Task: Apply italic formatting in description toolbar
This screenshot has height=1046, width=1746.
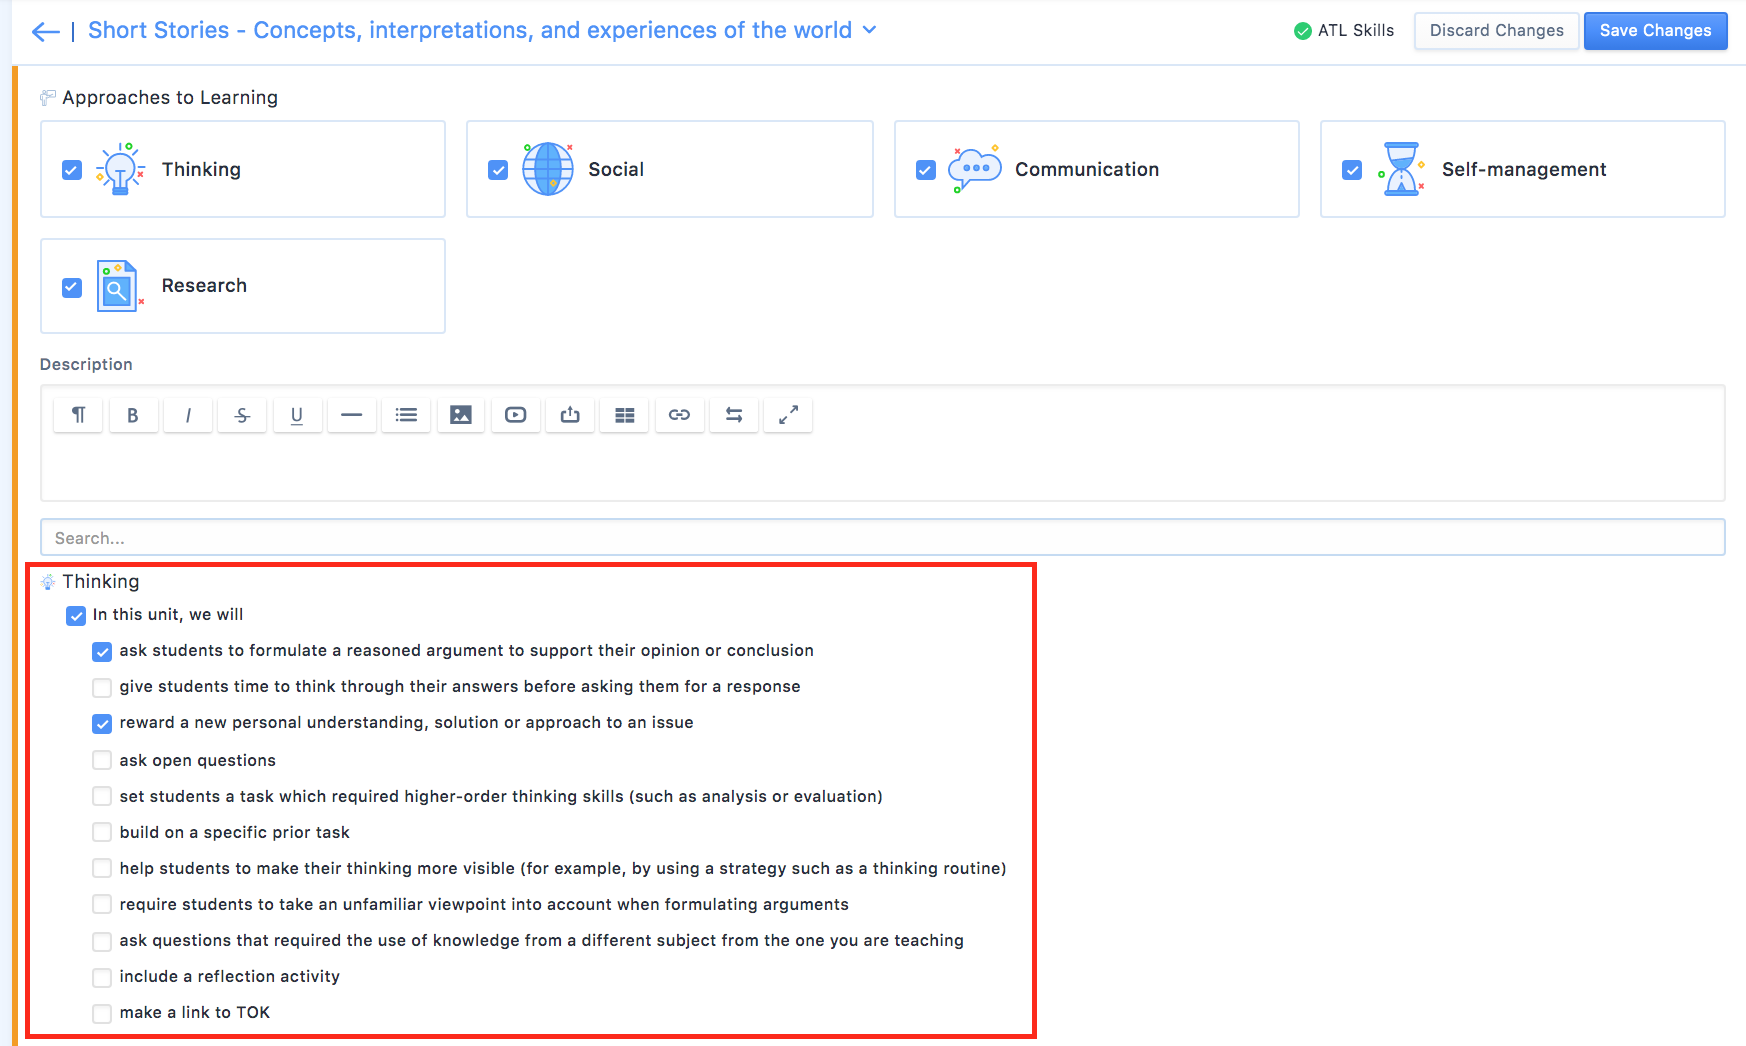Action: (x=187, y=415)
